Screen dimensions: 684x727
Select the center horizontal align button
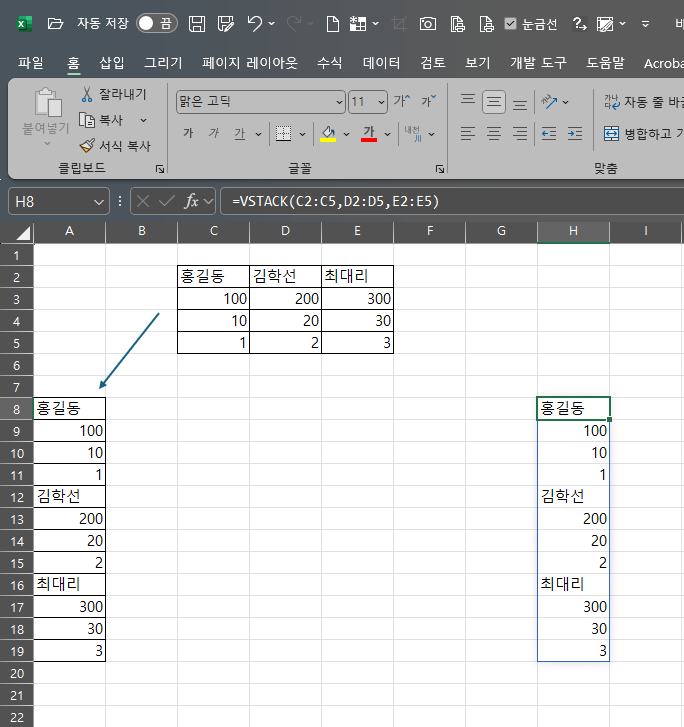[493, 134]
